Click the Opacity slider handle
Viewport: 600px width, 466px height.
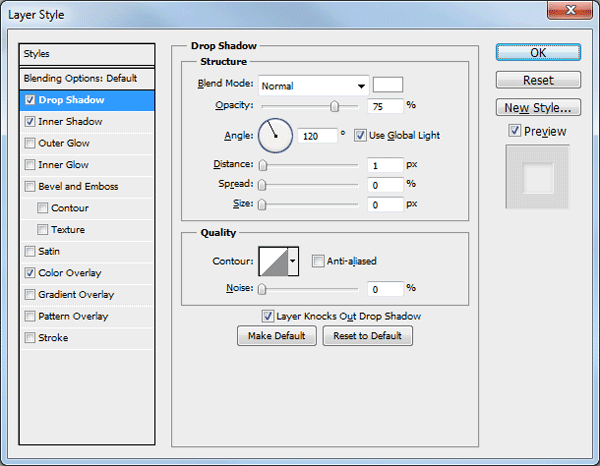[334, 106]
